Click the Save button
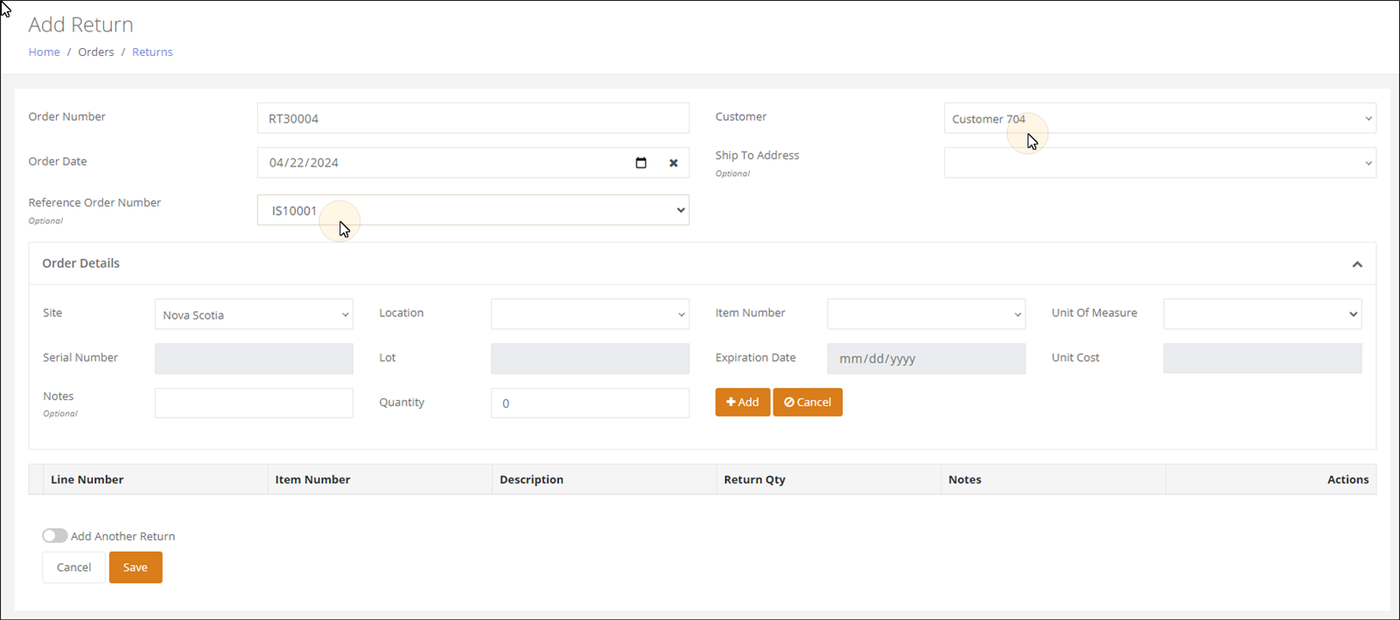 pos(135,567)
